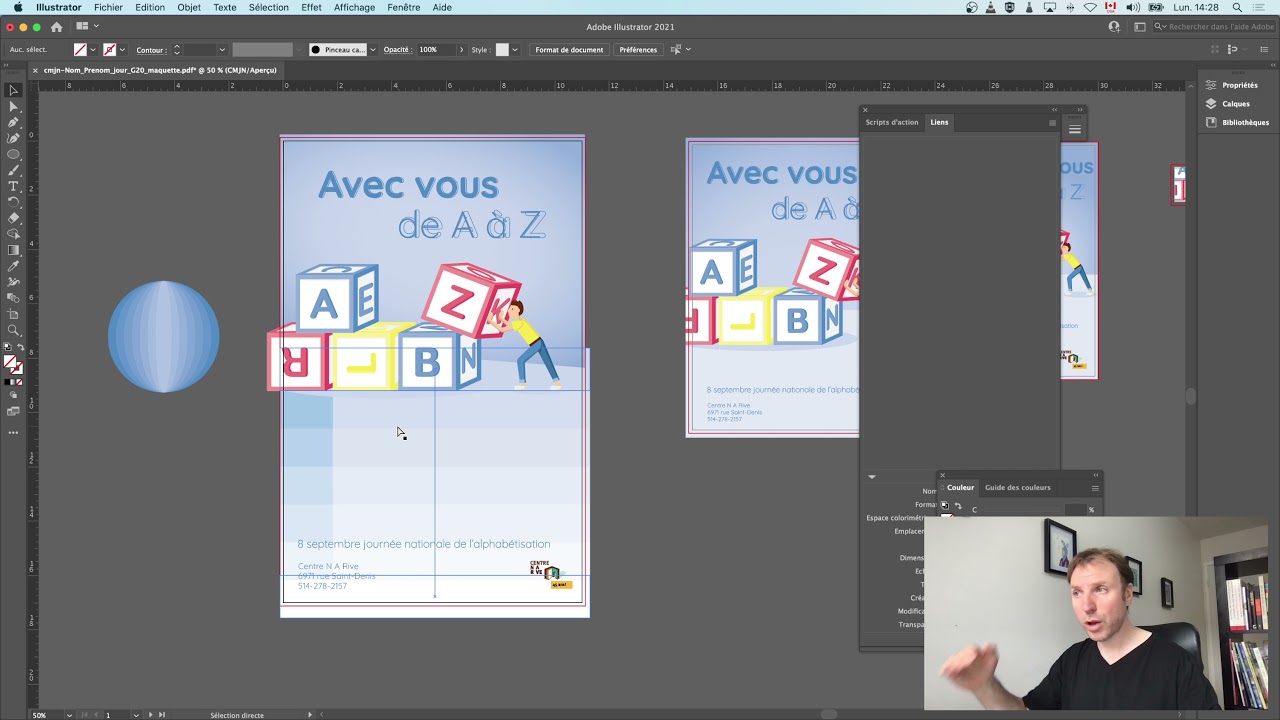Open the Edit Toolbar ellipsis
Screen dimensions: 1280x720
[13, 432]
